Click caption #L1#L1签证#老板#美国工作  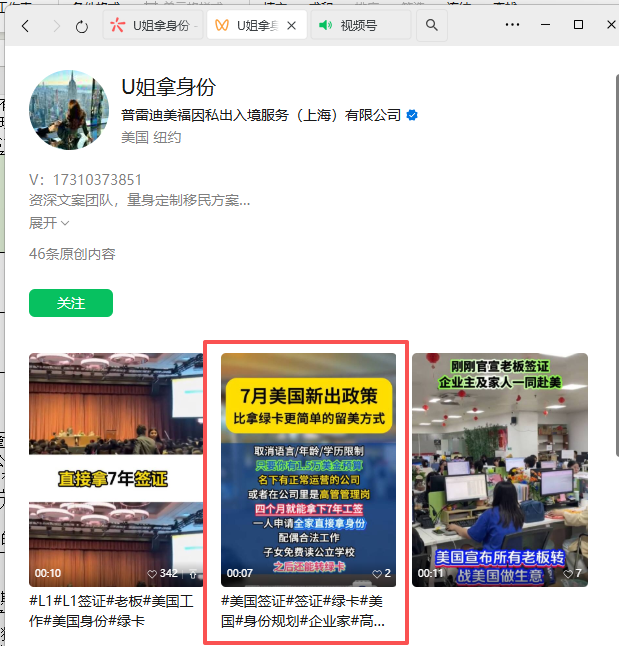click(111, 611)
